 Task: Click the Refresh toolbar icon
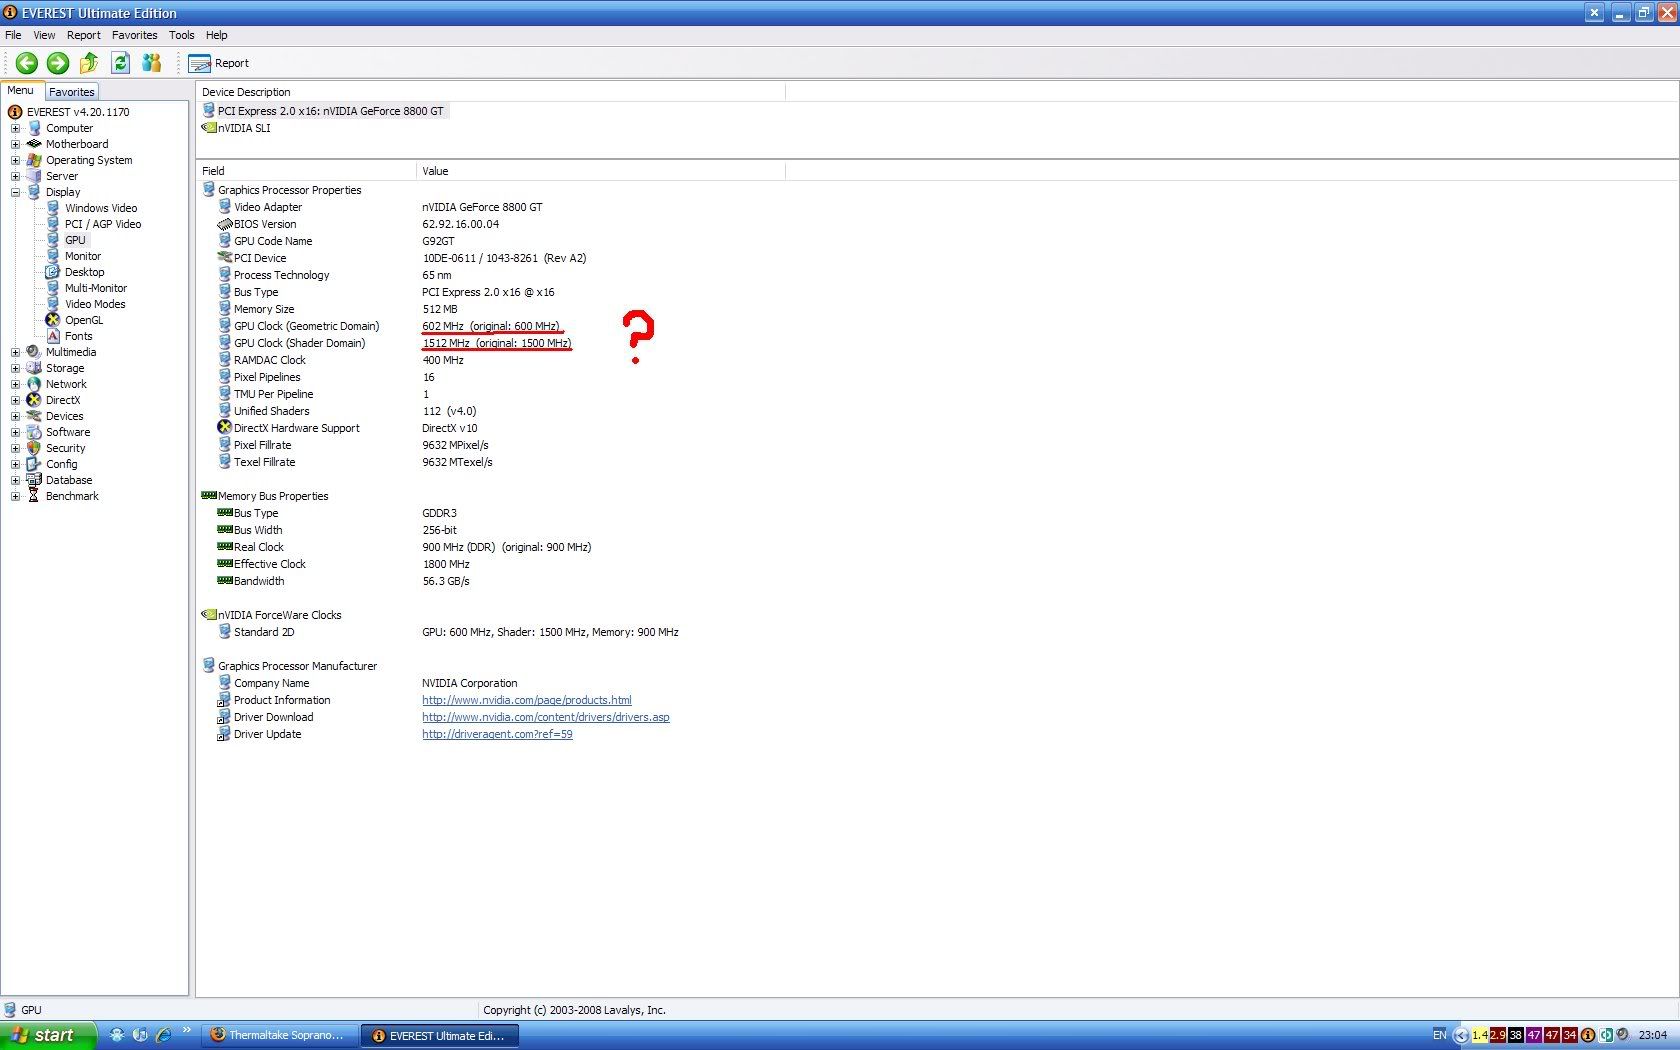click(120, 63)
